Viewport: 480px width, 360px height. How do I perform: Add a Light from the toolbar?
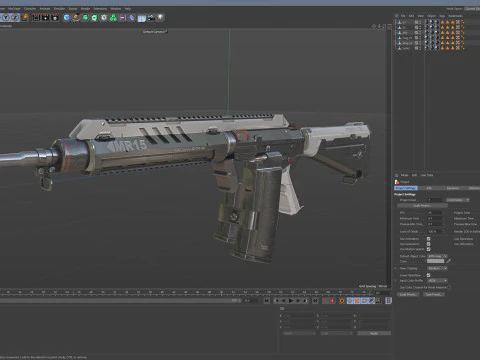pyautogui.click(x=160, y=17)
